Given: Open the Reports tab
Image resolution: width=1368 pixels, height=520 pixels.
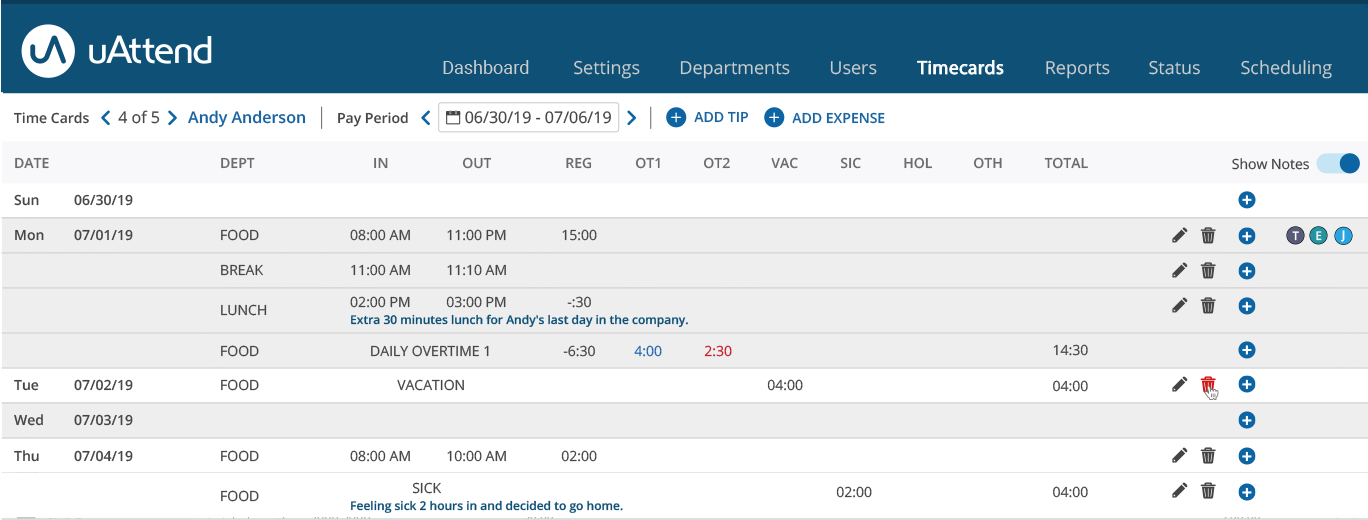Looking at the screenshot, I should (1077, 68).
